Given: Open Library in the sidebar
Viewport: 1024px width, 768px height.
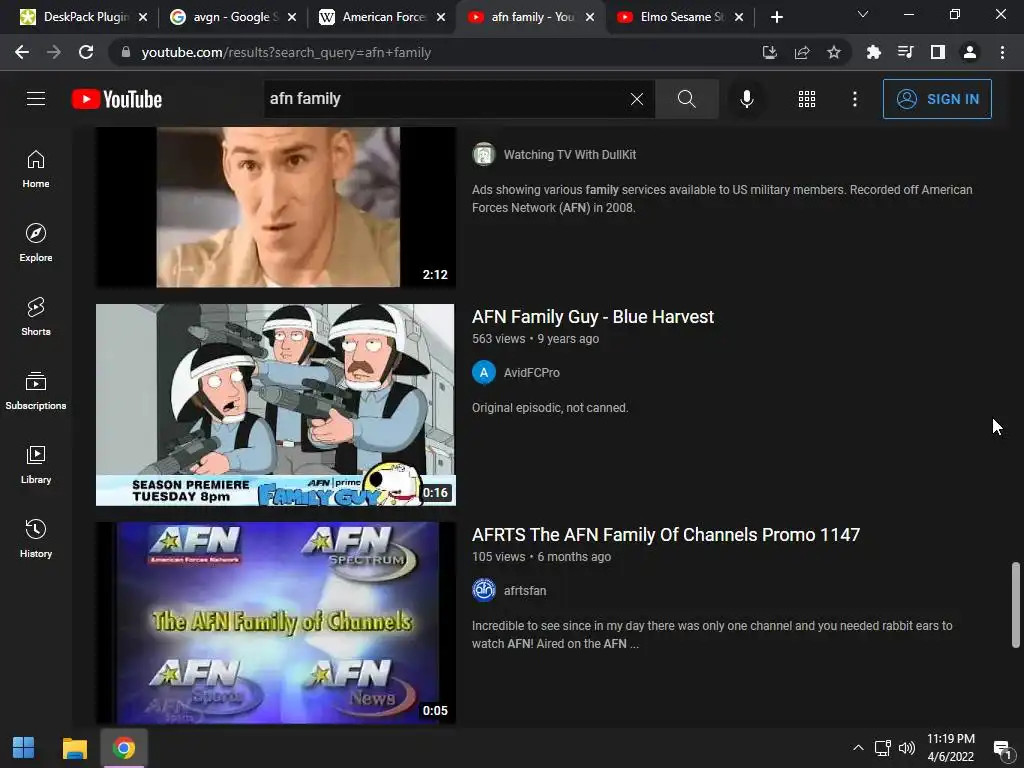Looking at the screenshot, I should pyautogui.click(x=36, y=464).
